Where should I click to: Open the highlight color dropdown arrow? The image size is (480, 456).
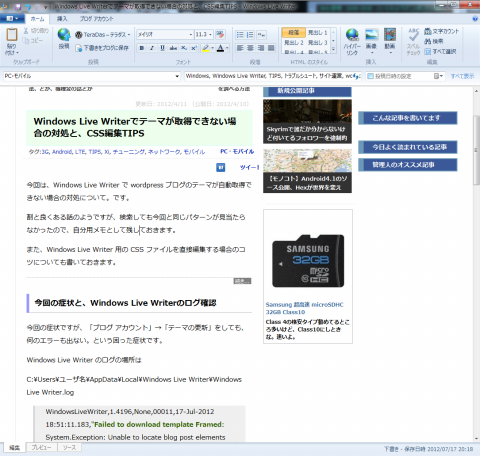213,48
